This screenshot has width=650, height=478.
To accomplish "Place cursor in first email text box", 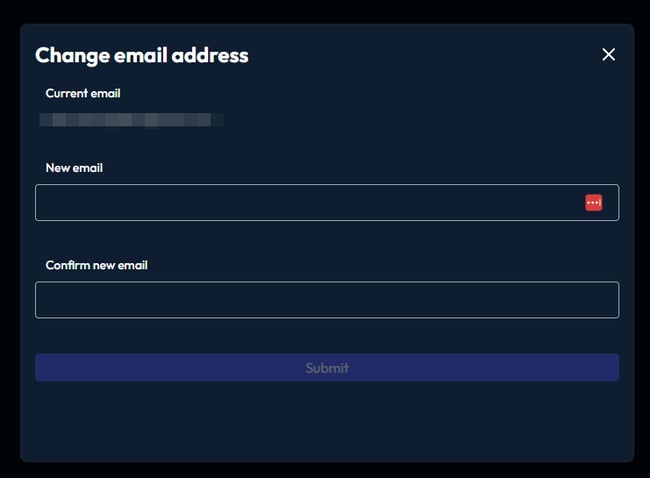I will click(327, 202).
